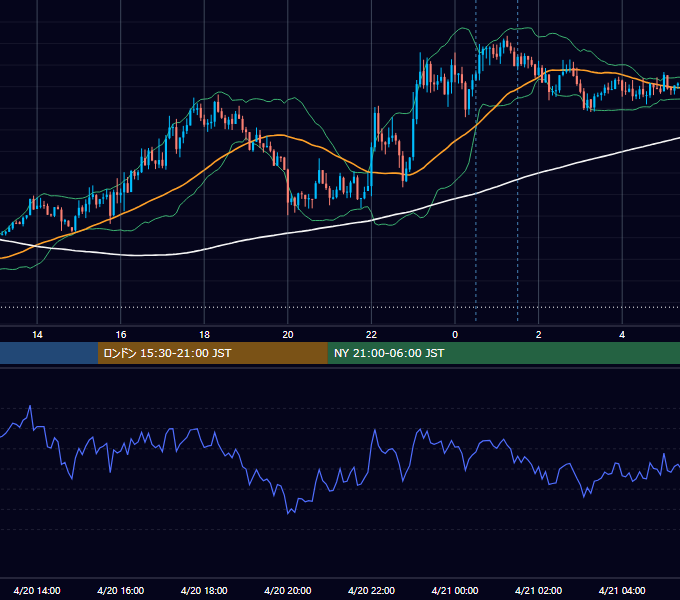Click the 4/20 14:00 date label

coord(37,590)
